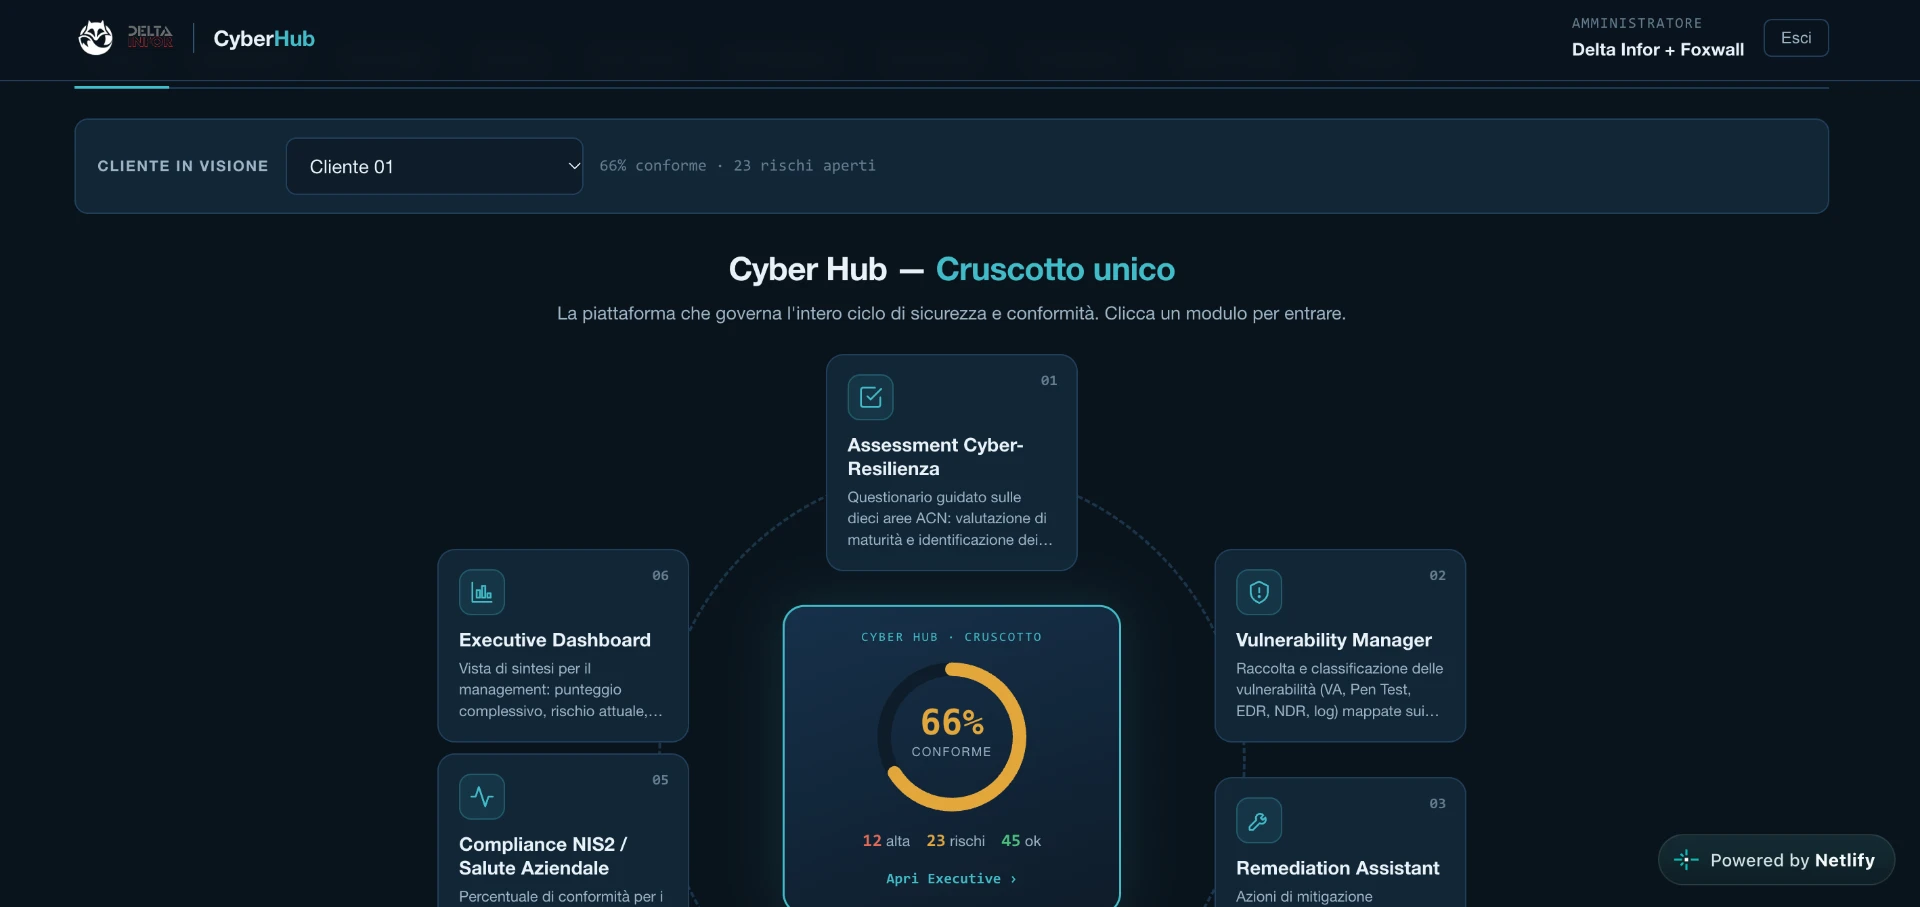1920x907 pixels.
Task: Click module number 02 label
Action: click(x=1437, y=576)
